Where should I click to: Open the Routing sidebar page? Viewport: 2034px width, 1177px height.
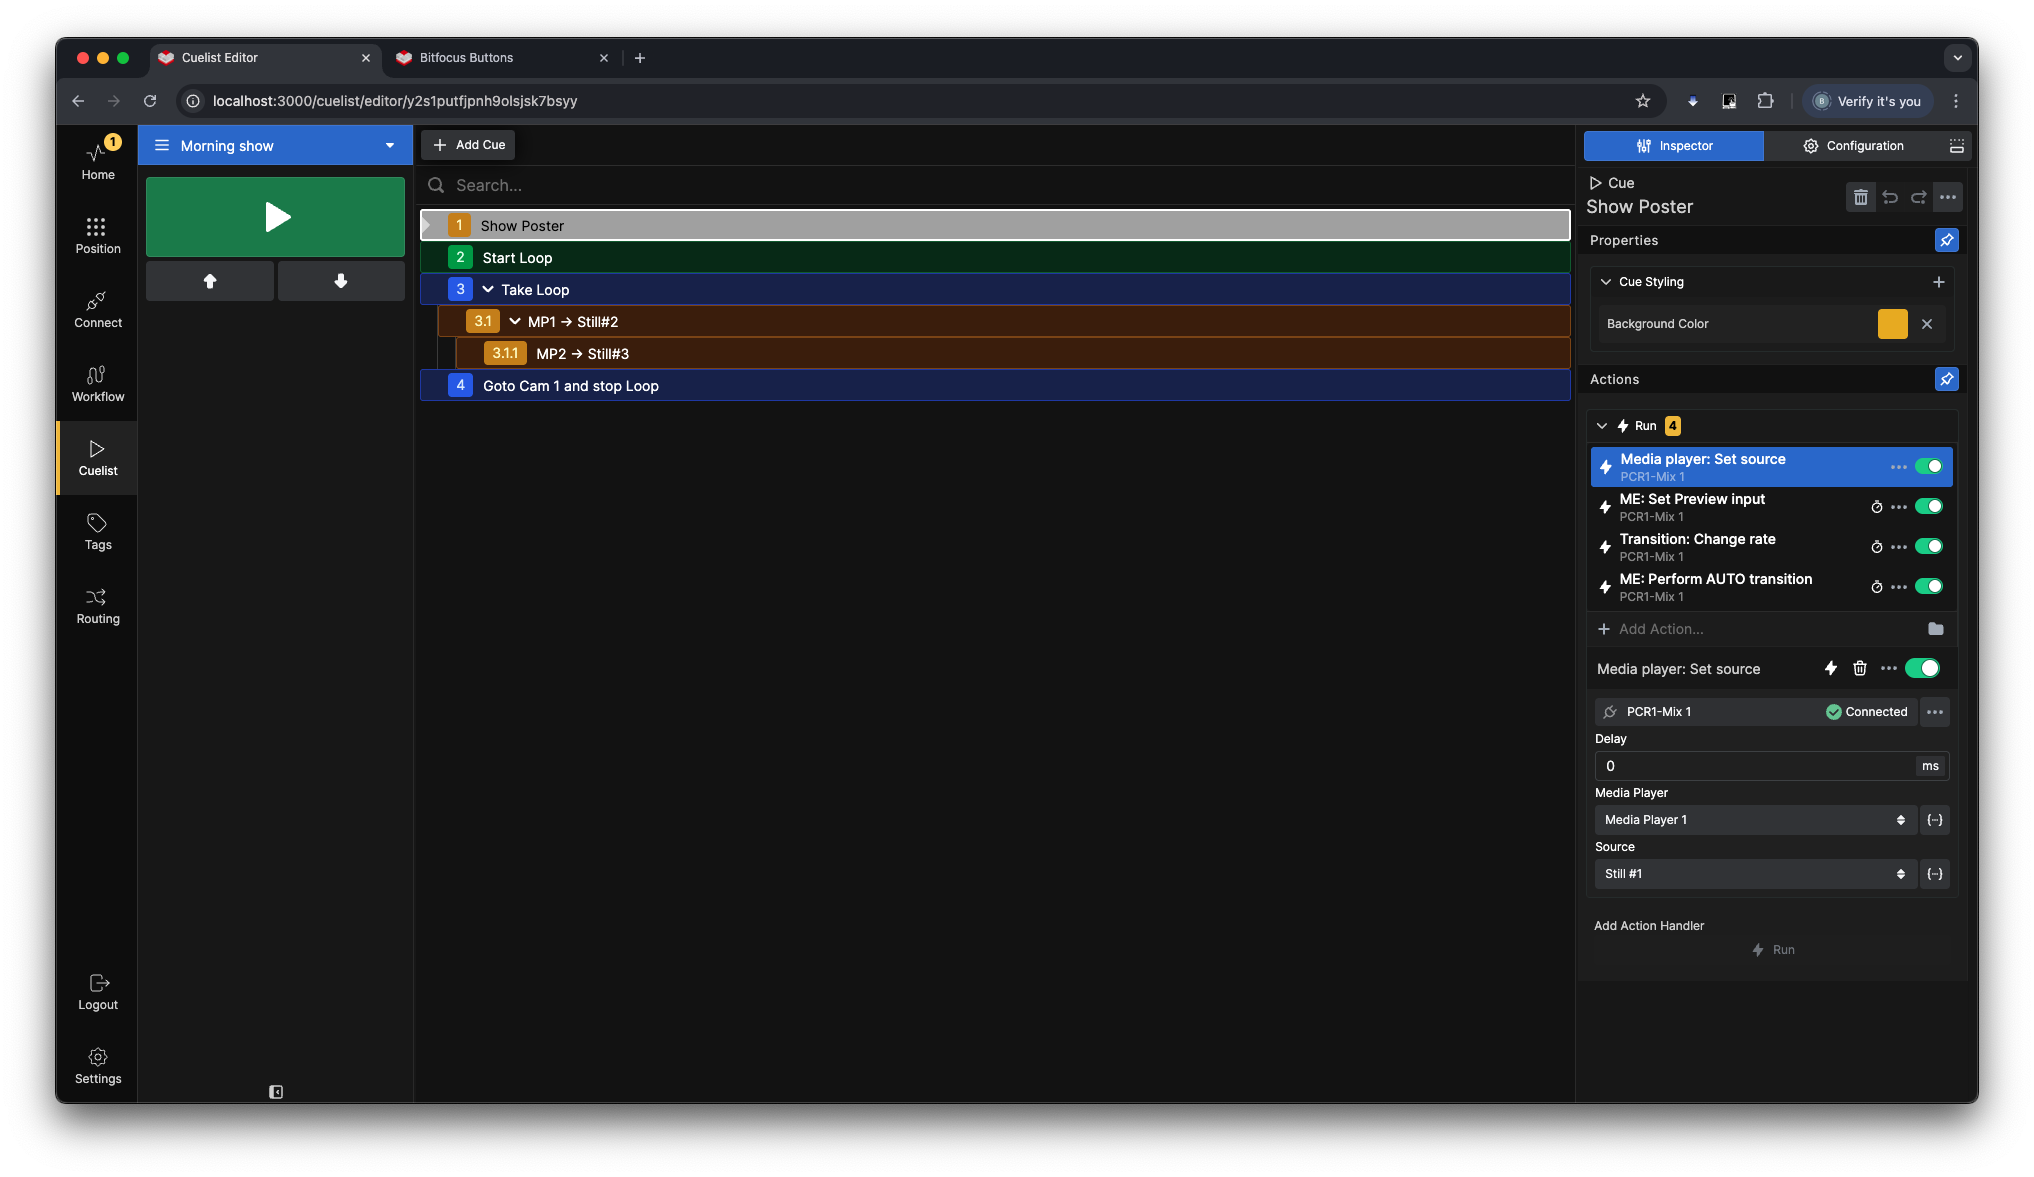(97, 605)
